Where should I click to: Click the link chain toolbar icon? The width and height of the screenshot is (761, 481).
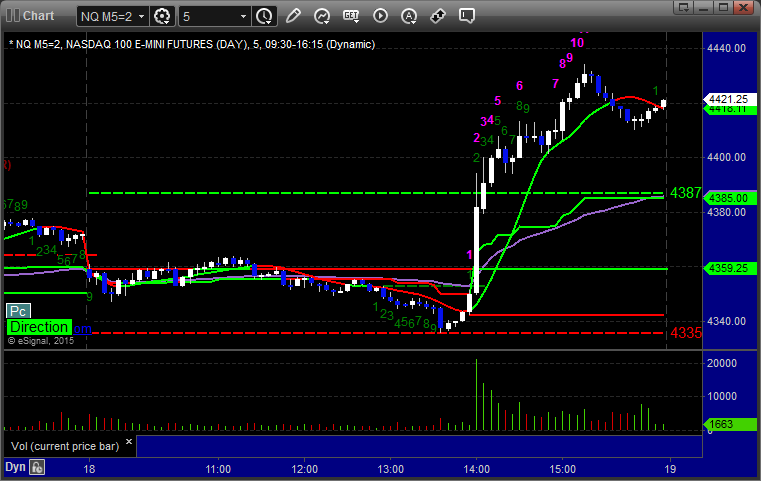[x=438, y=16]
